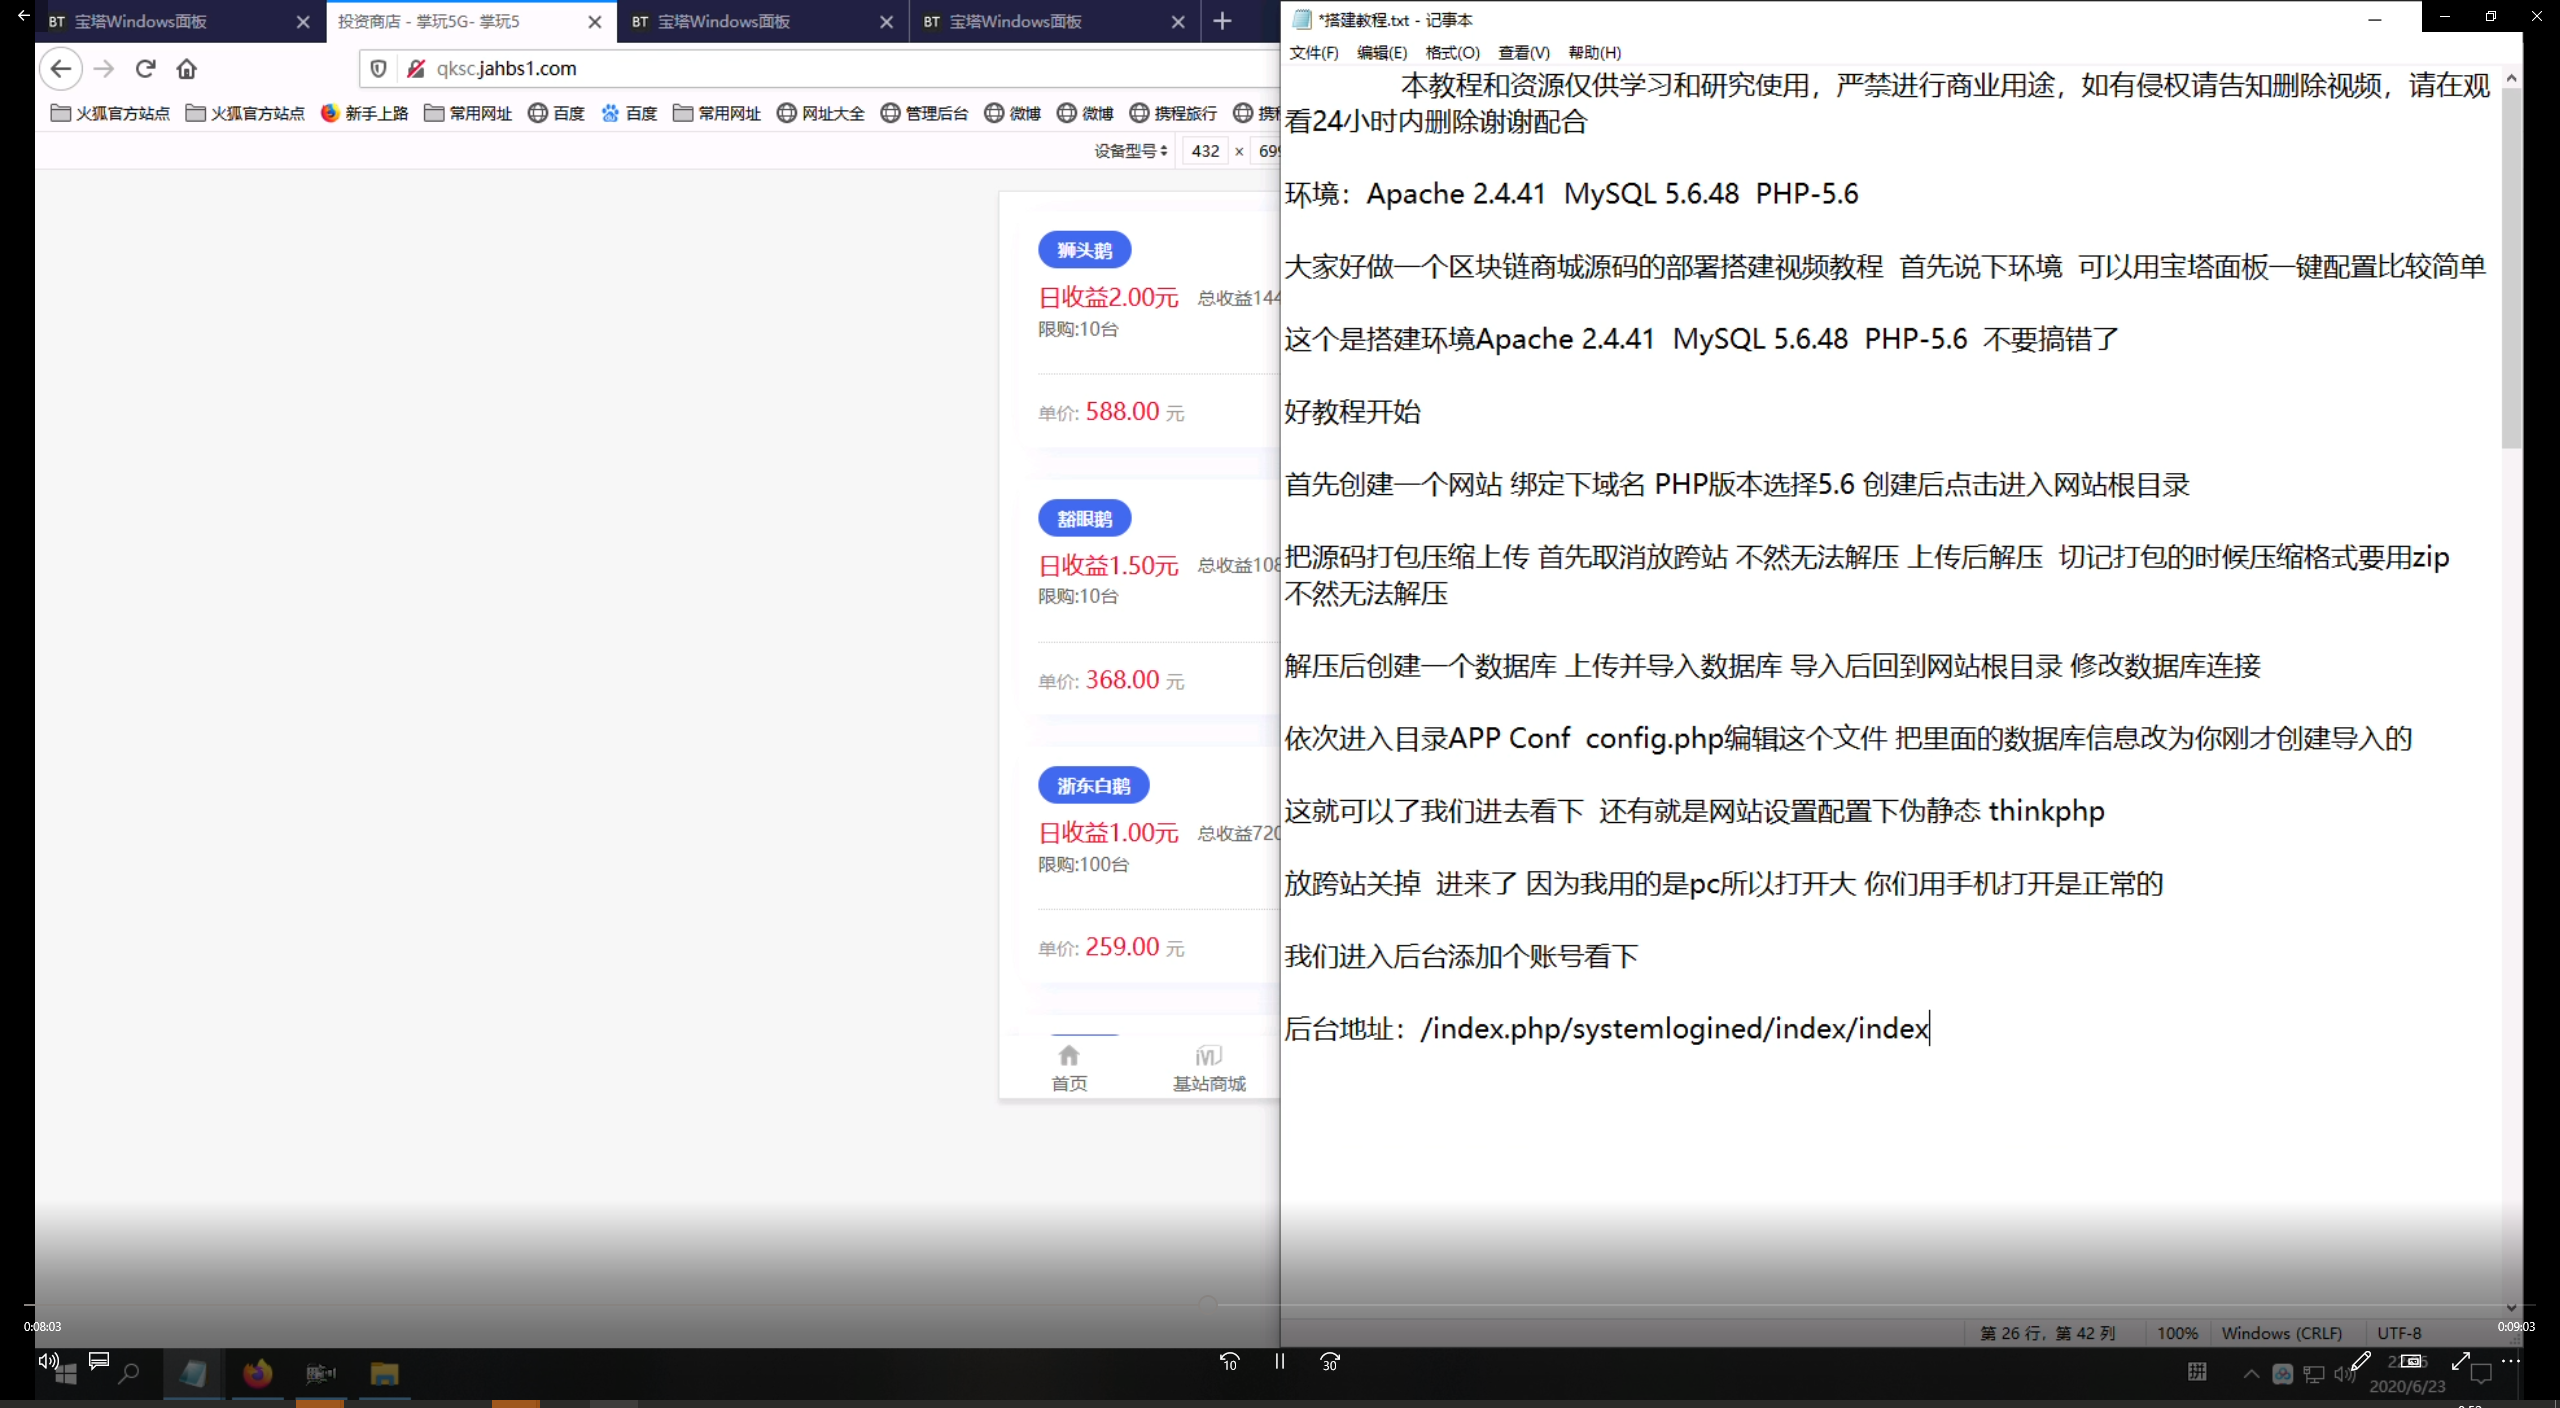2560x1408 pixels.
Task: Toggle fullscreen mode of video player
Action: pyautogui.click(x=2461, y=1361)
